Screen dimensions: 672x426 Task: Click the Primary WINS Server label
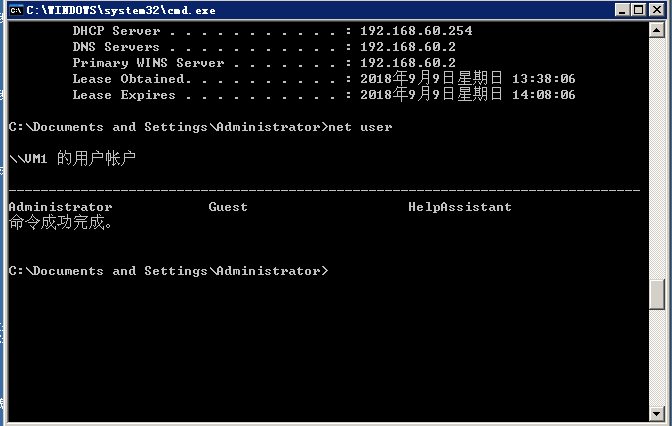point(128,63)
